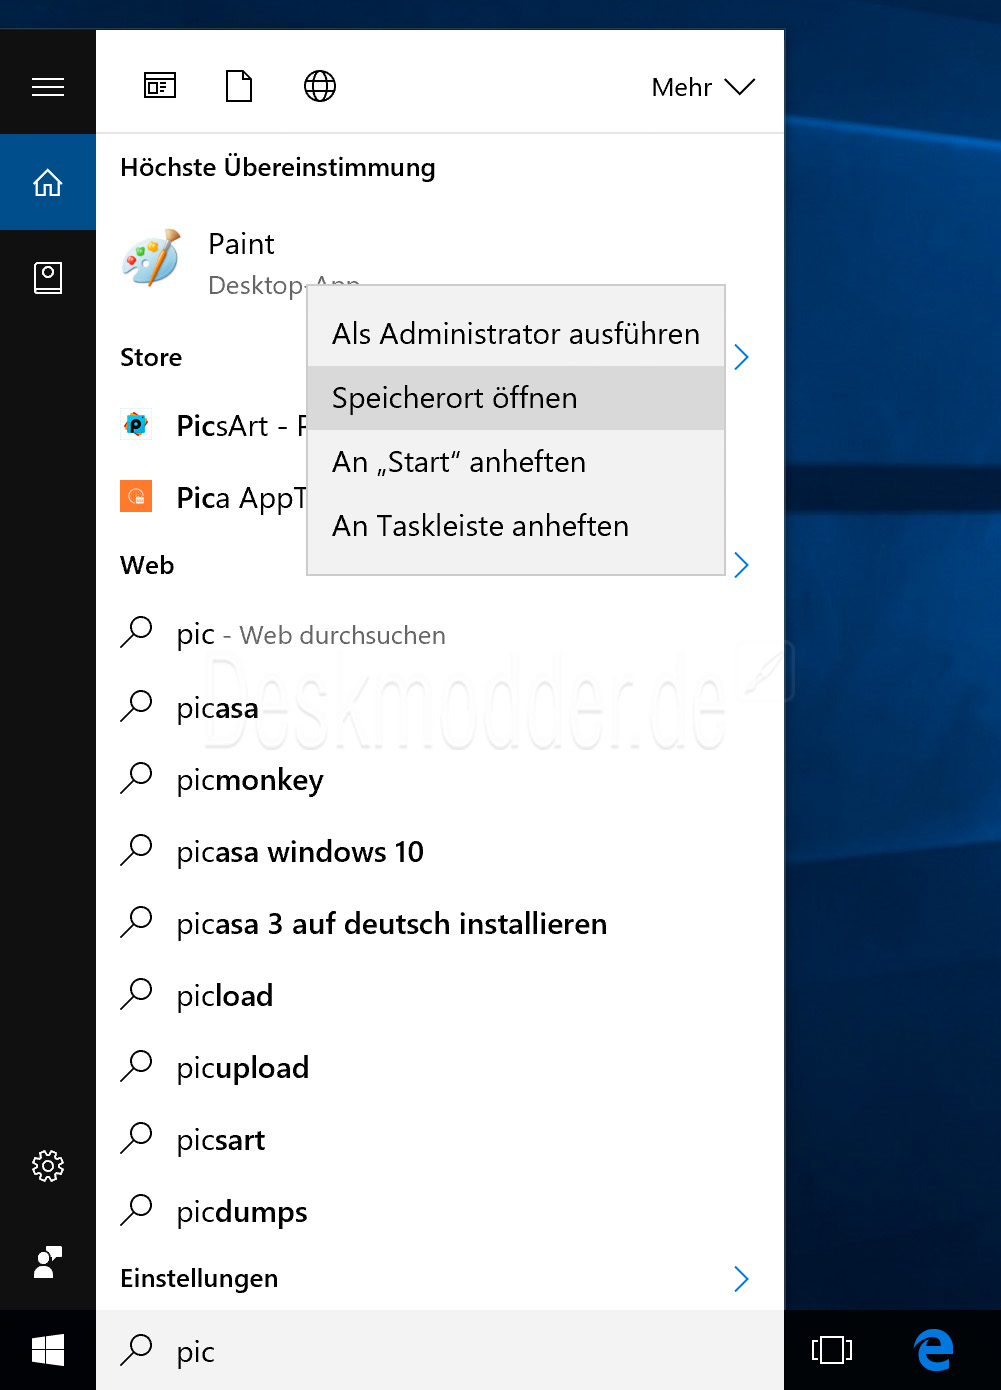Select the 'picdumps' web suggestion
Image resolution: width=1001 pixels, height=1390 pixels.
click(440, 1211)
